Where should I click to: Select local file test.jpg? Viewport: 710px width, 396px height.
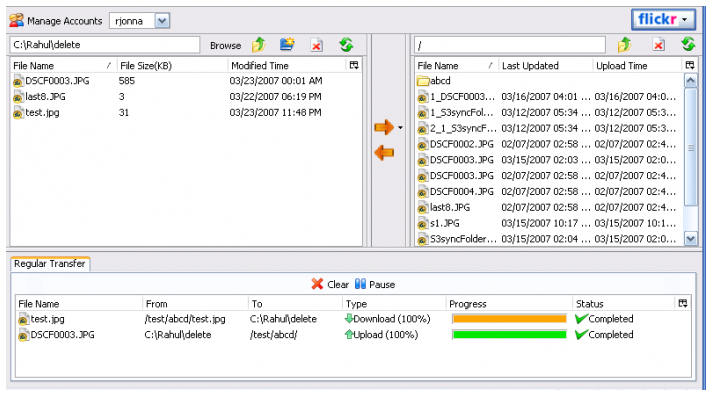click(x=186, y=113)
